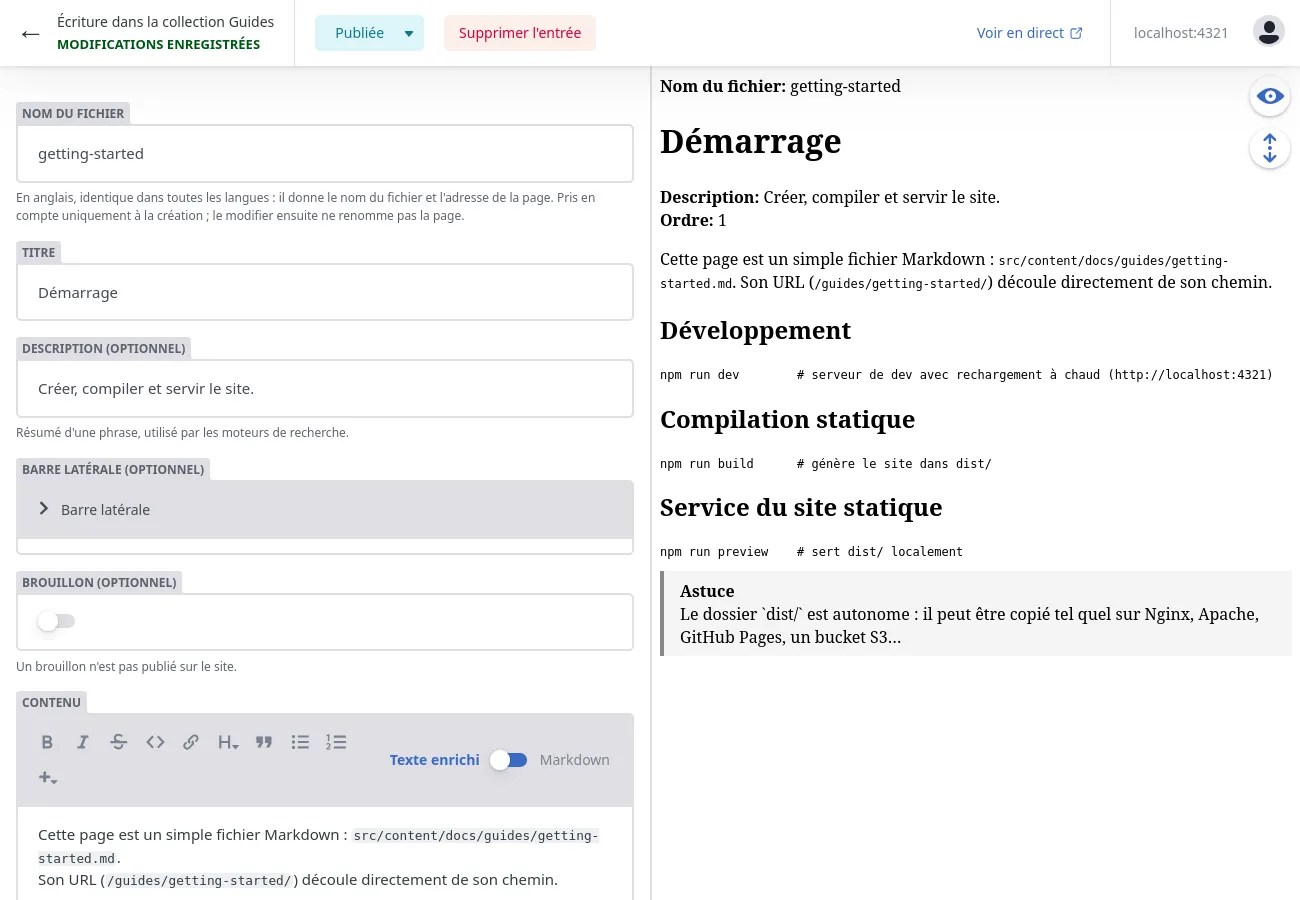
Task: Click the Développement heading in preview
Action: pos(756,331)
